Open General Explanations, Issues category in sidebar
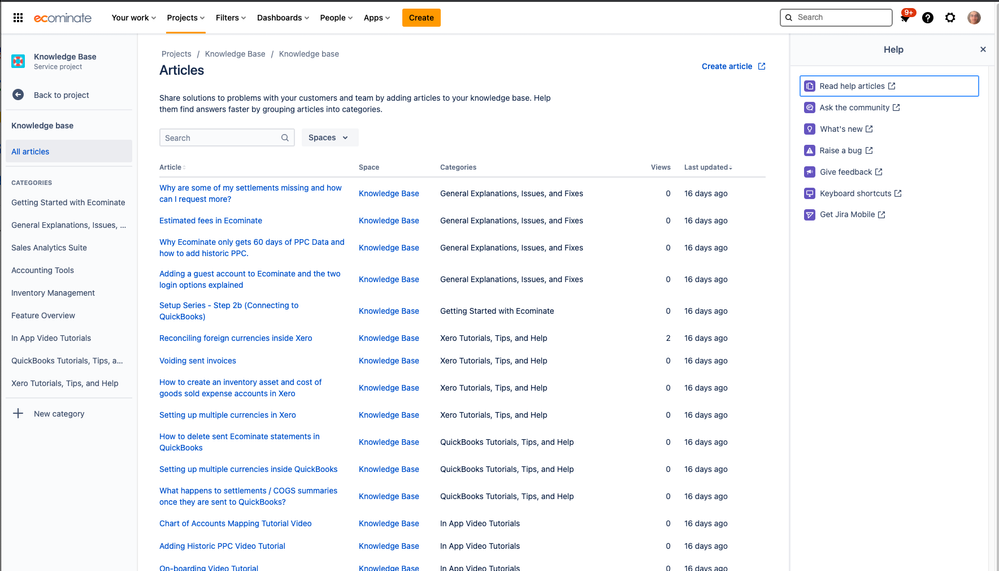999x571 pixels. pyautogui.click(x=69, y=225)
